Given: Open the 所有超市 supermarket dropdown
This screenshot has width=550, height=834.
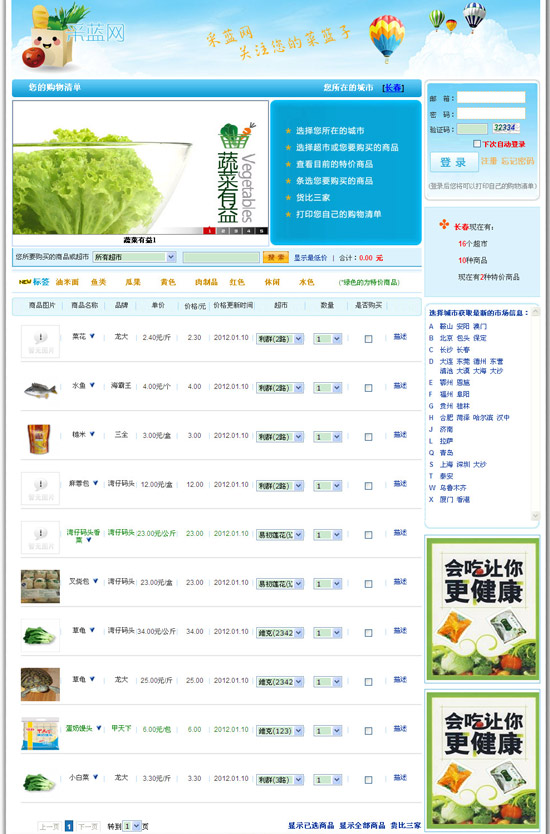Looking at the screenshot, I should 134,257.
